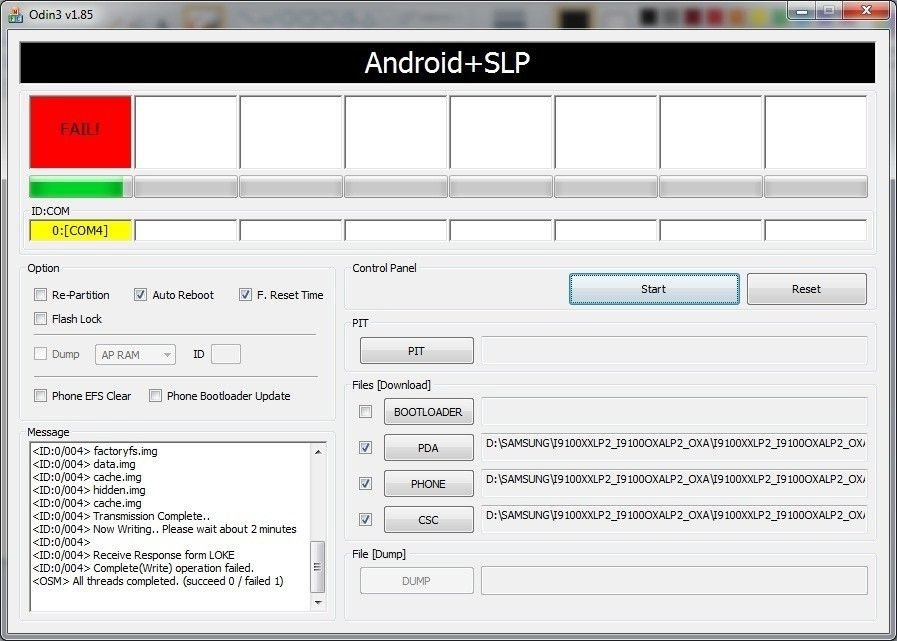Screen dimensions: 897x641
Task: Click the PIT file path field
Action: (x=674, y=350)
